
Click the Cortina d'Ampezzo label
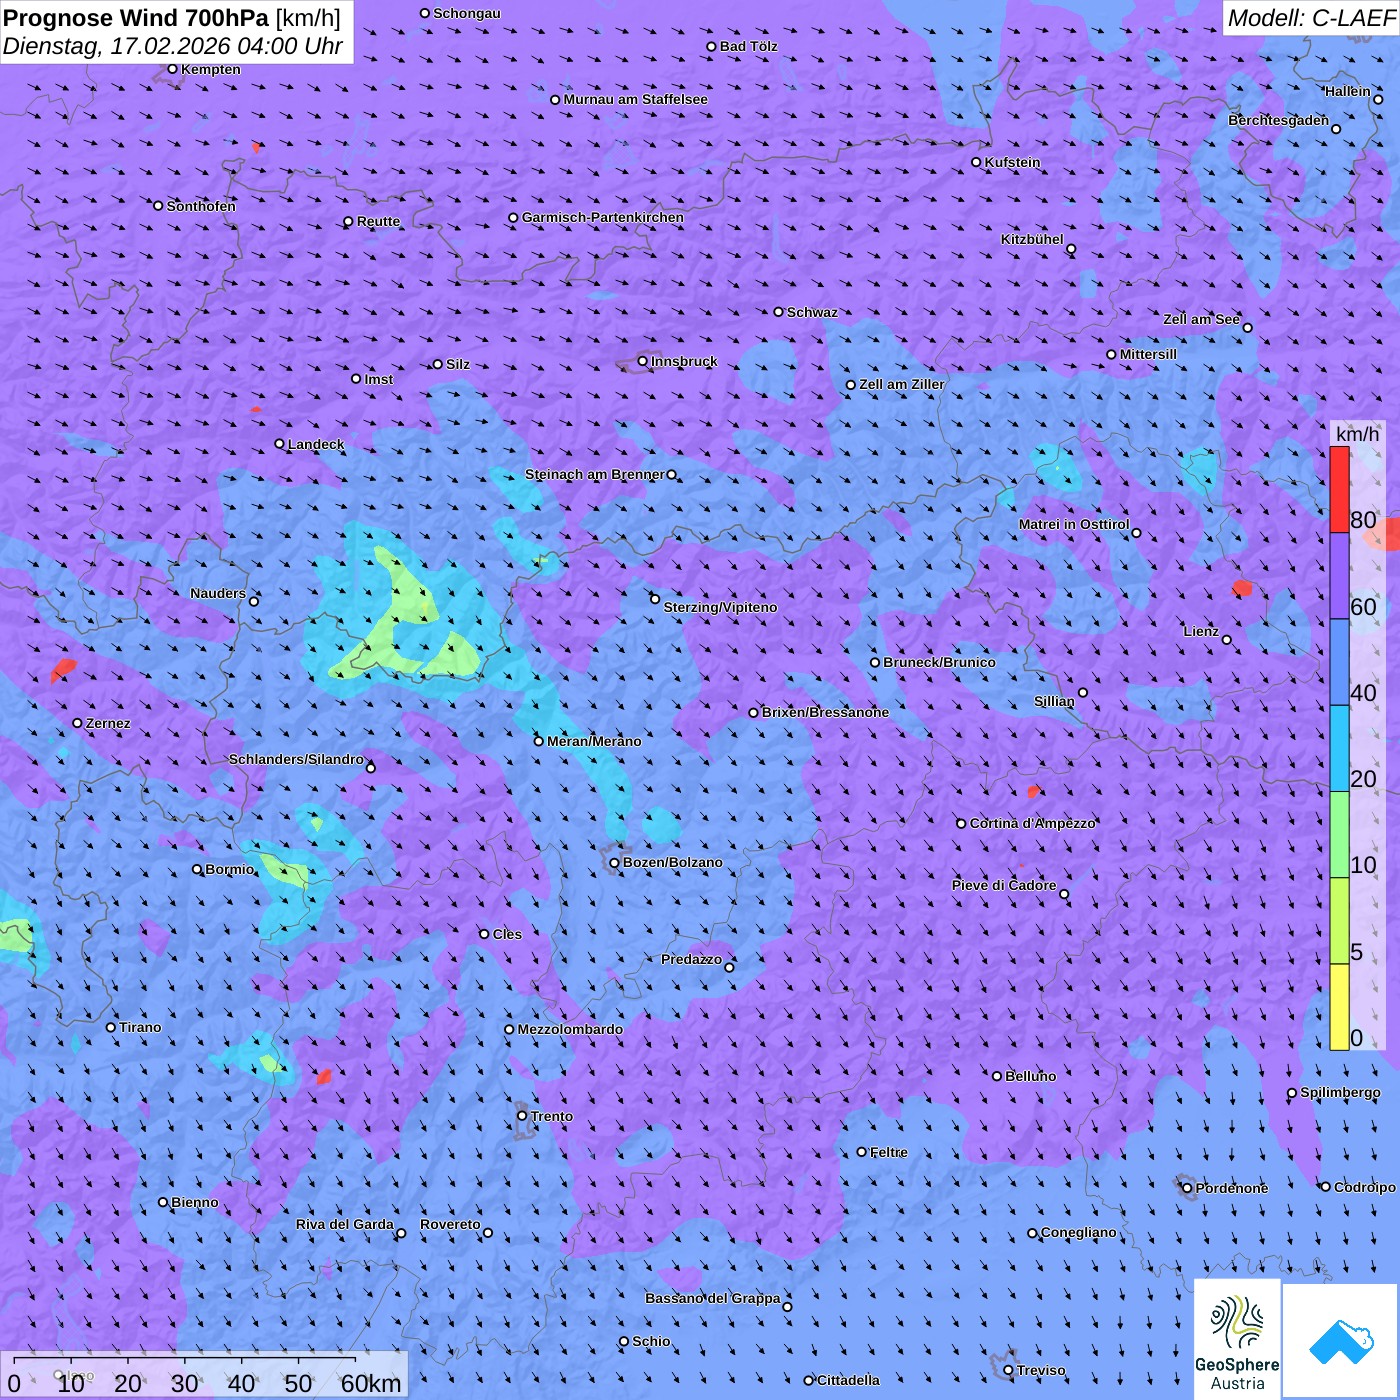click(x=1032, y=823)
